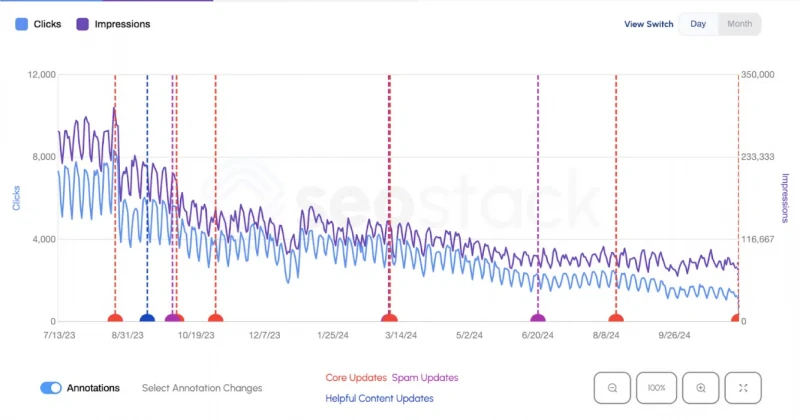800x420 pixels.
Task: Filter by Helpful Content Updates label
Action: coord(380,398)
